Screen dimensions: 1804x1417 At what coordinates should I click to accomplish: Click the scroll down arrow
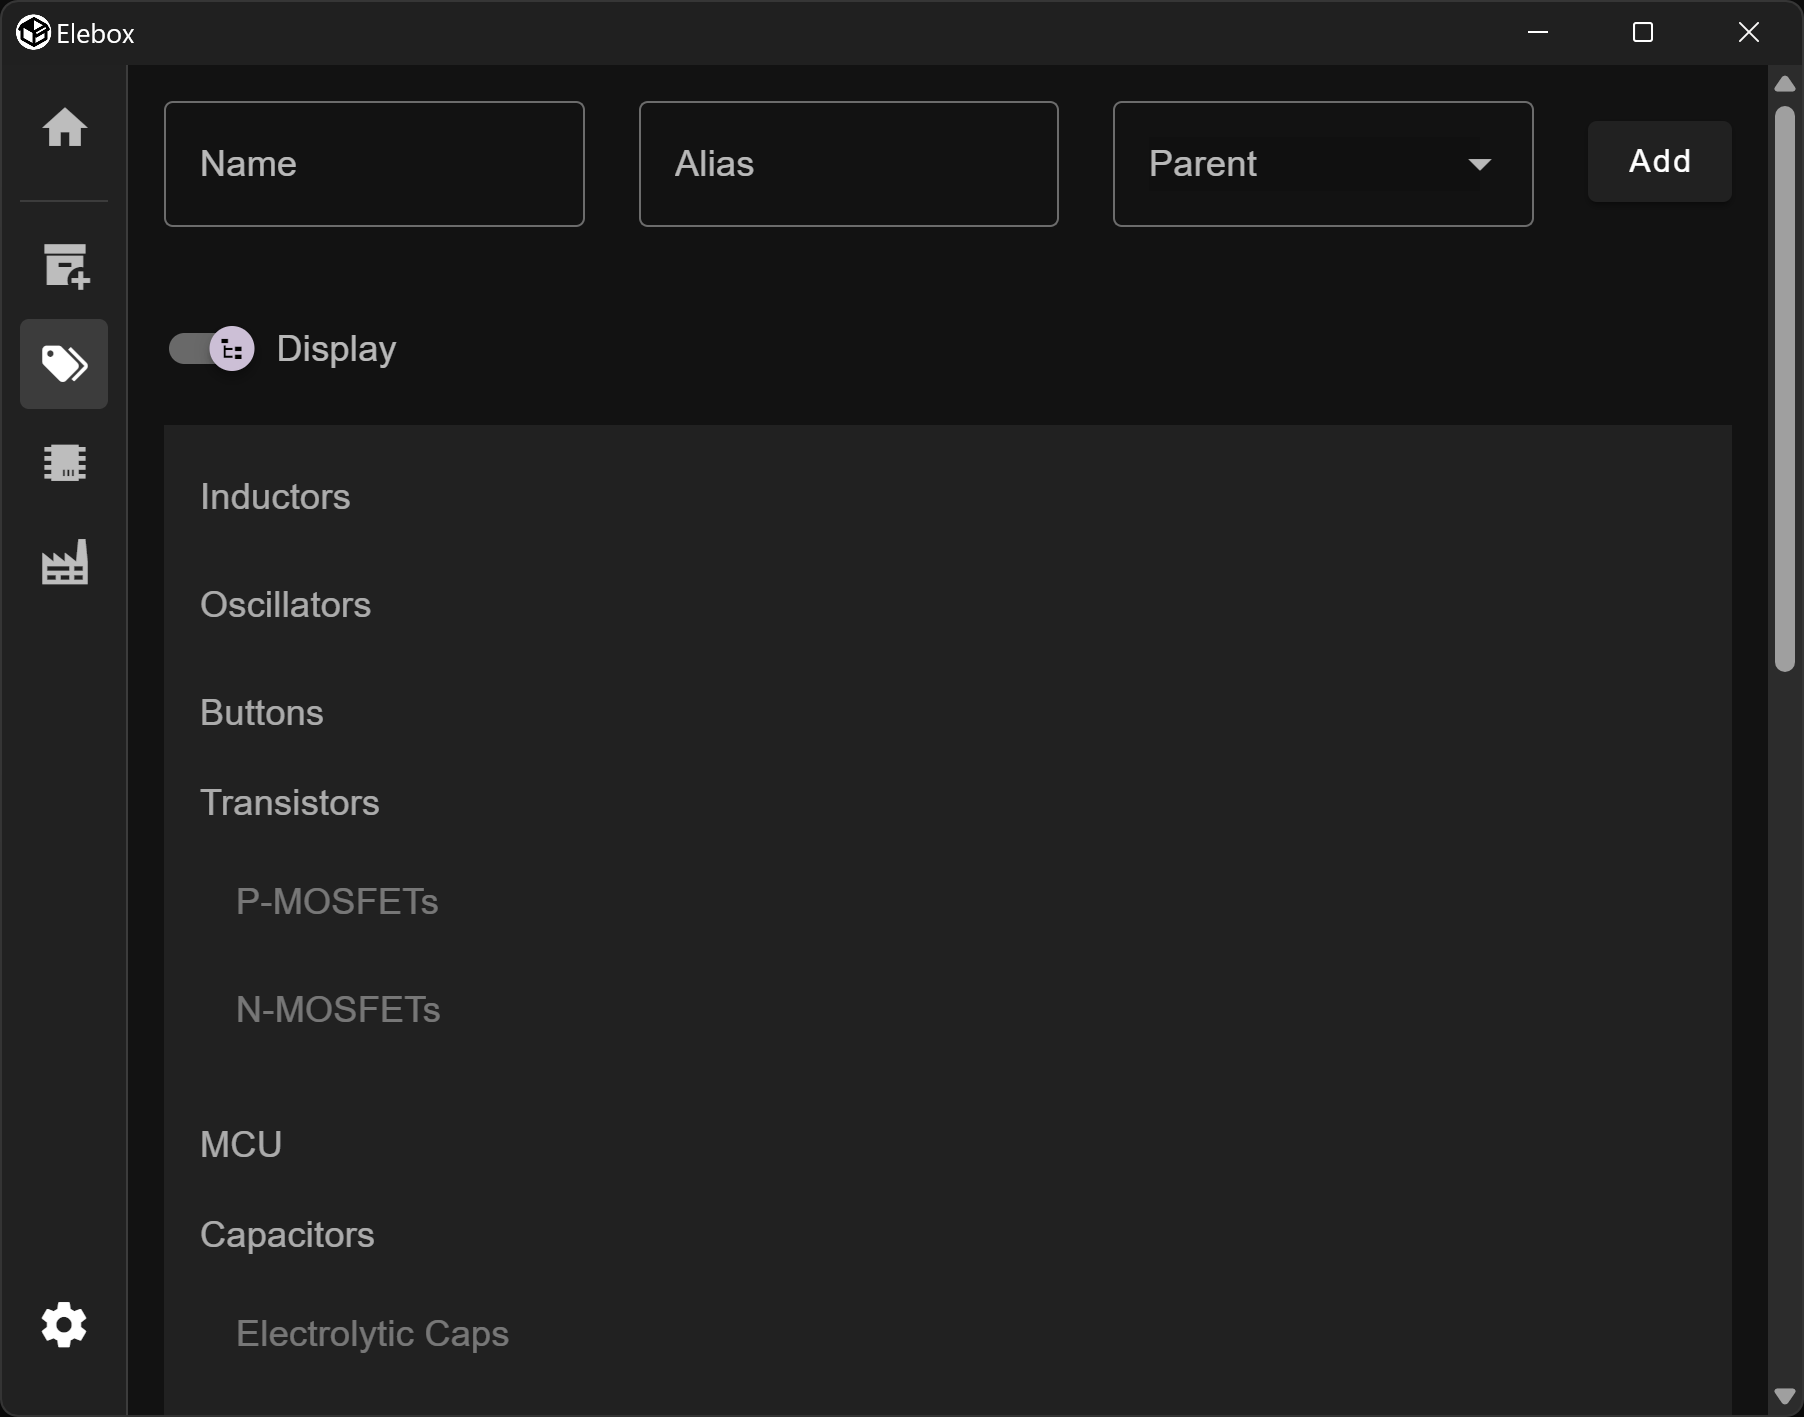(x=1784, y=1396)
